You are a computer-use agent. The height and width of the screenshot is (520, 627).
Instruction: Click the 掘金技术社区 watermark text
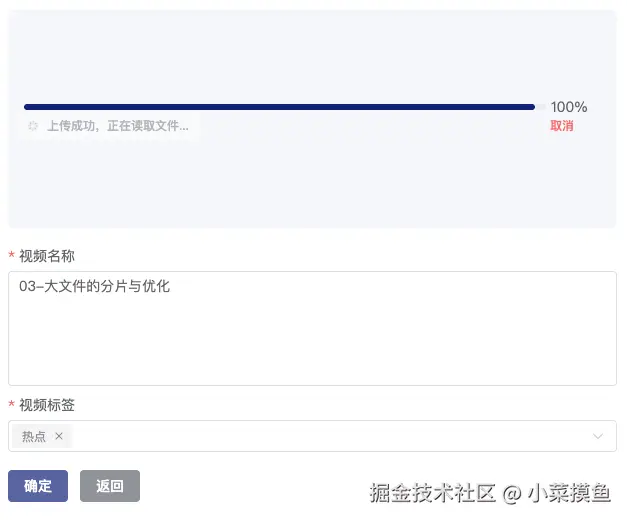[x=432, y=492]
